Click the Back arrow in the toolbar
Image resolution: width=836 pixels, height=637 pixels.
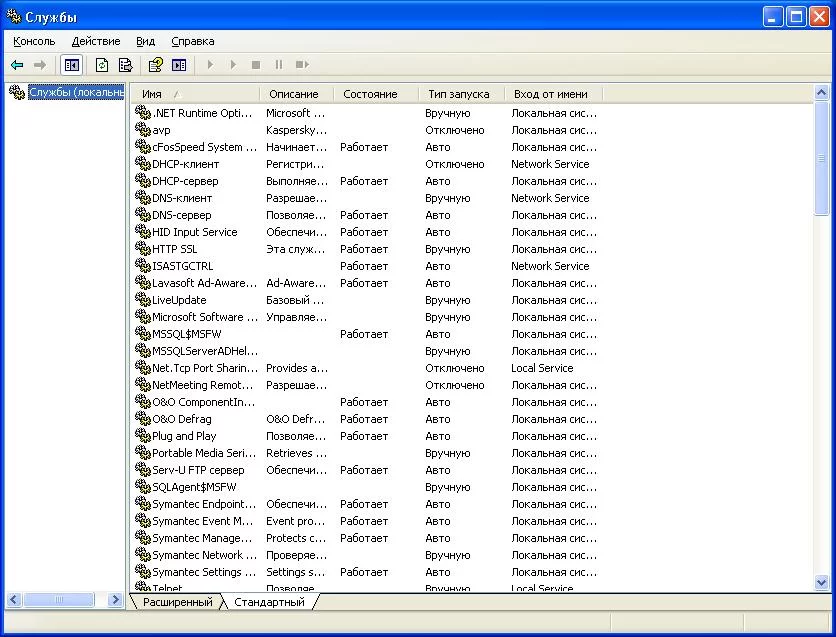(17, 65)
